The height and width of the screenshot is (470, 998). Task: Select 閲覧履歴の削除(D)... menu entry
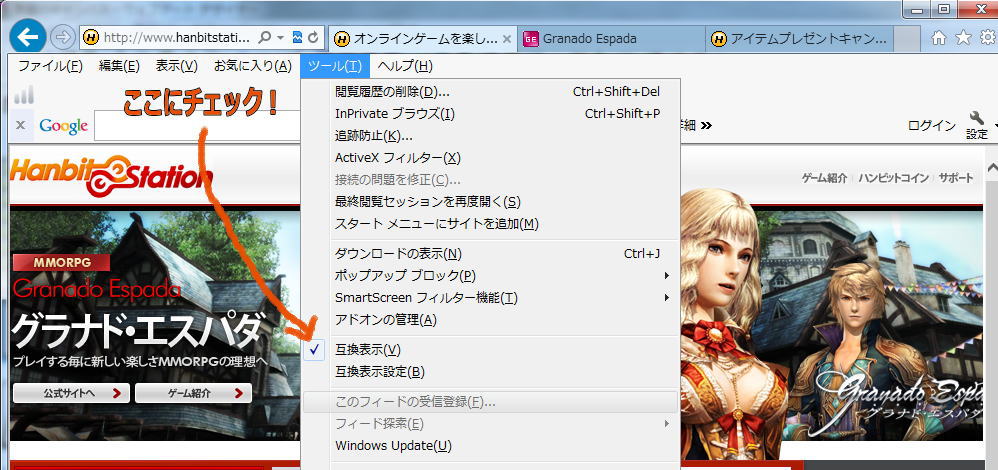coord(490,92)
